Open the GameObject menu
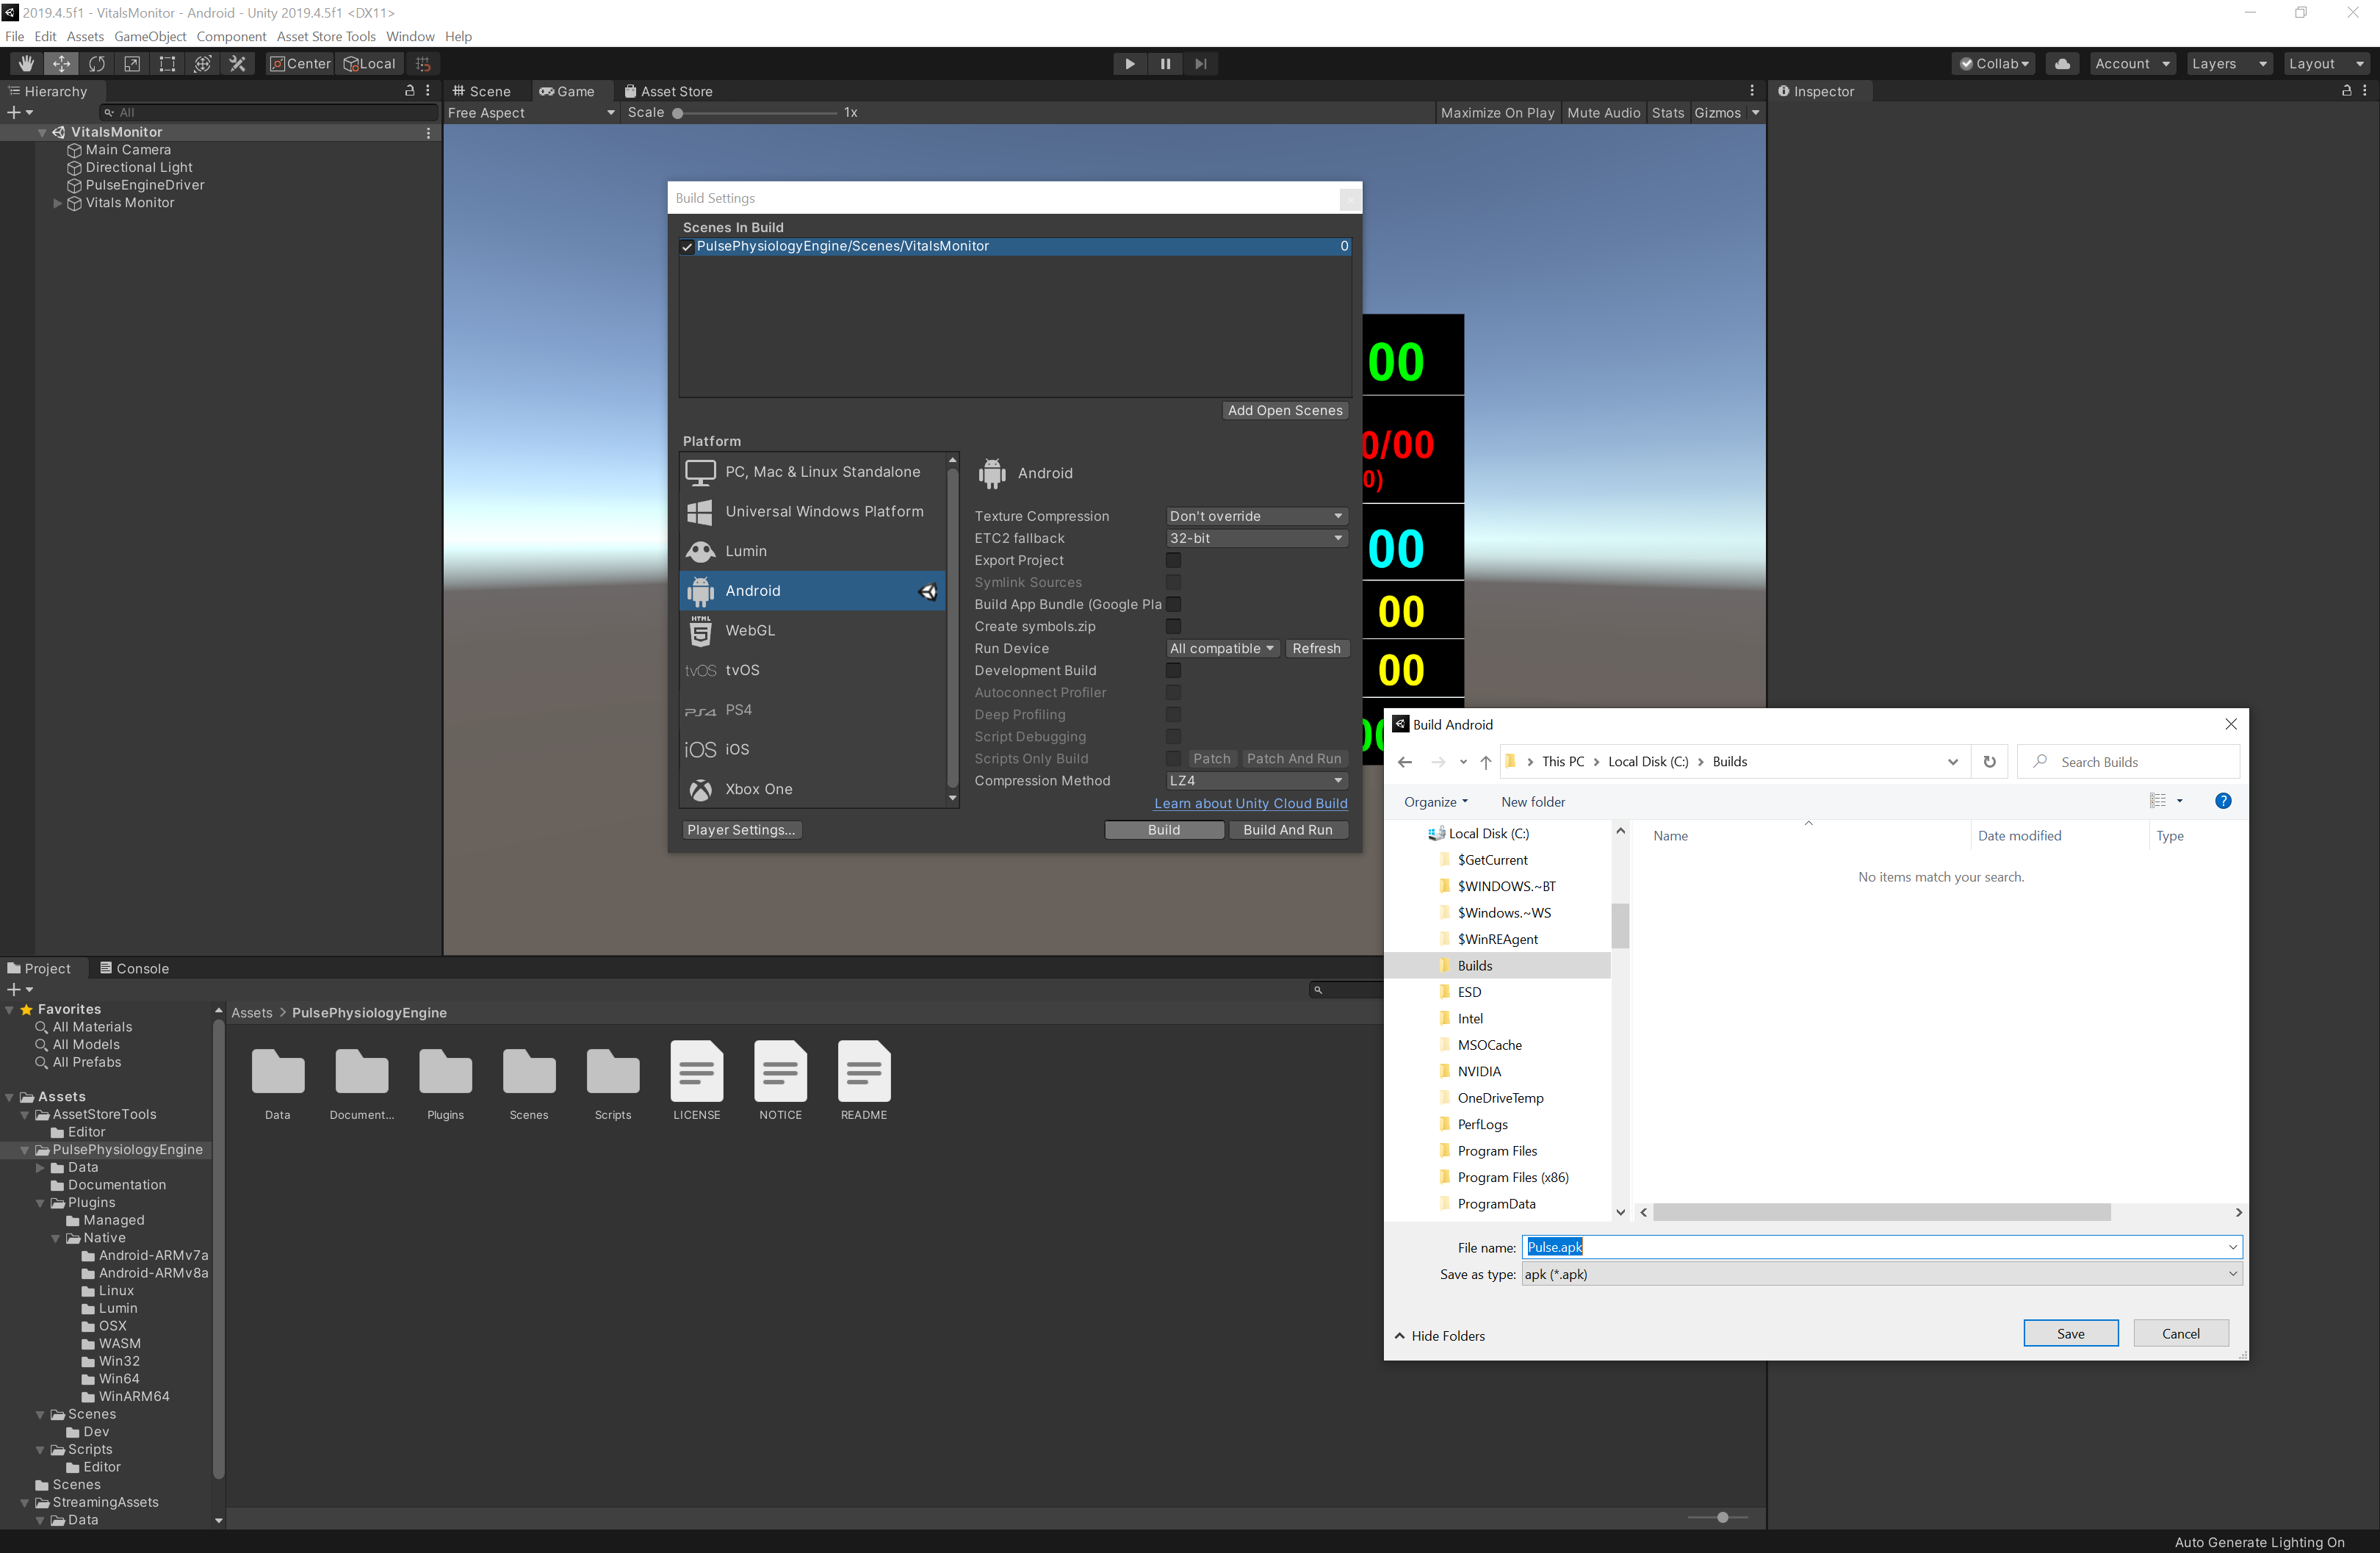 (150, 36)
